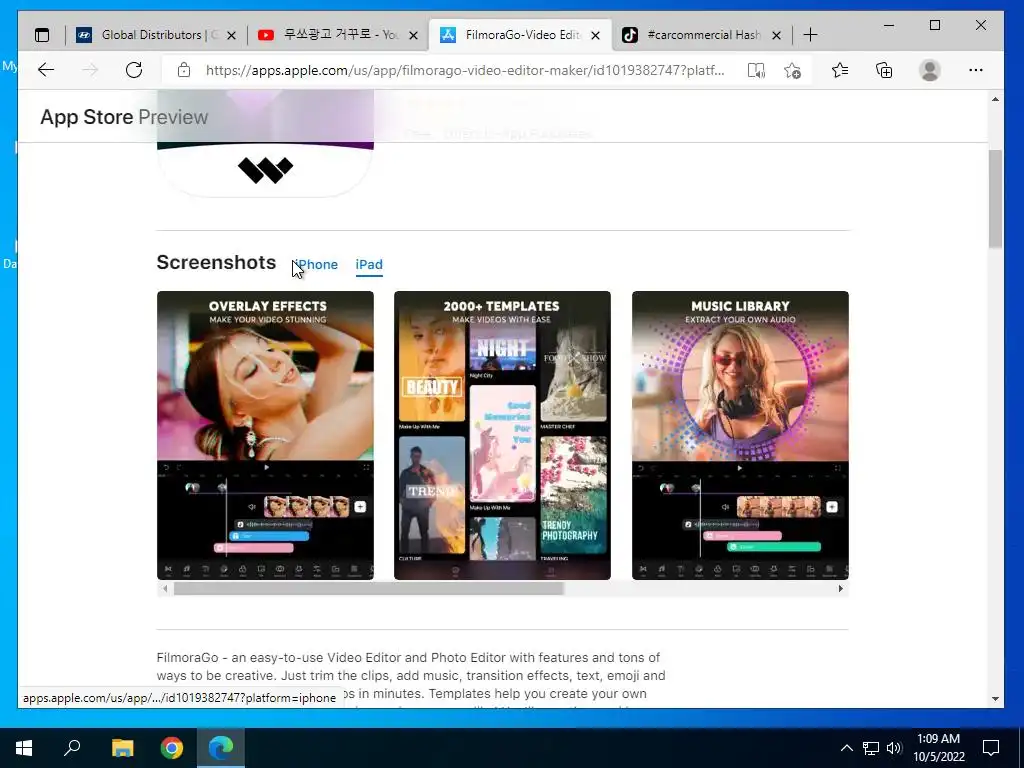
Task: Close the #carcommercial TikTok tab
Action: click(776, 35)
